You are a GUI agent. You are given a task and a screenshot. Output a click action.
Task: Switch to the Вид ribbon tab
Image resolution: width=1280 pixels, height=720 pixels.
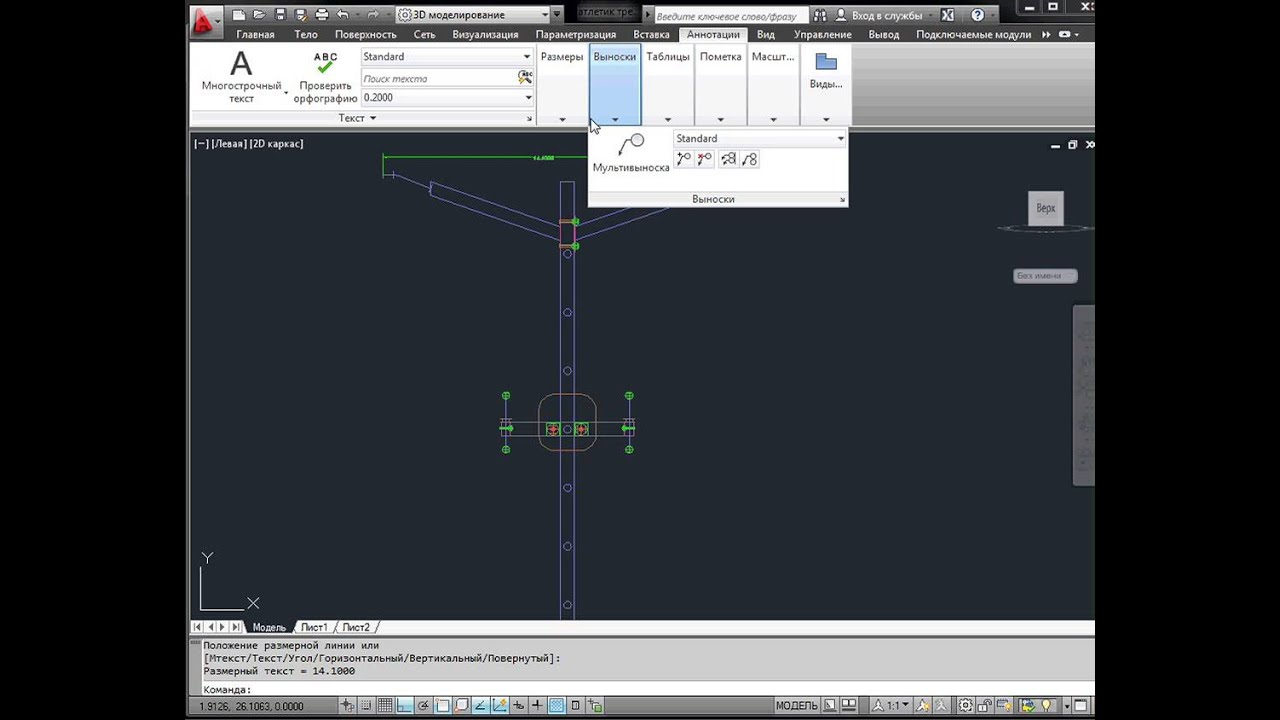coord(766,34)
